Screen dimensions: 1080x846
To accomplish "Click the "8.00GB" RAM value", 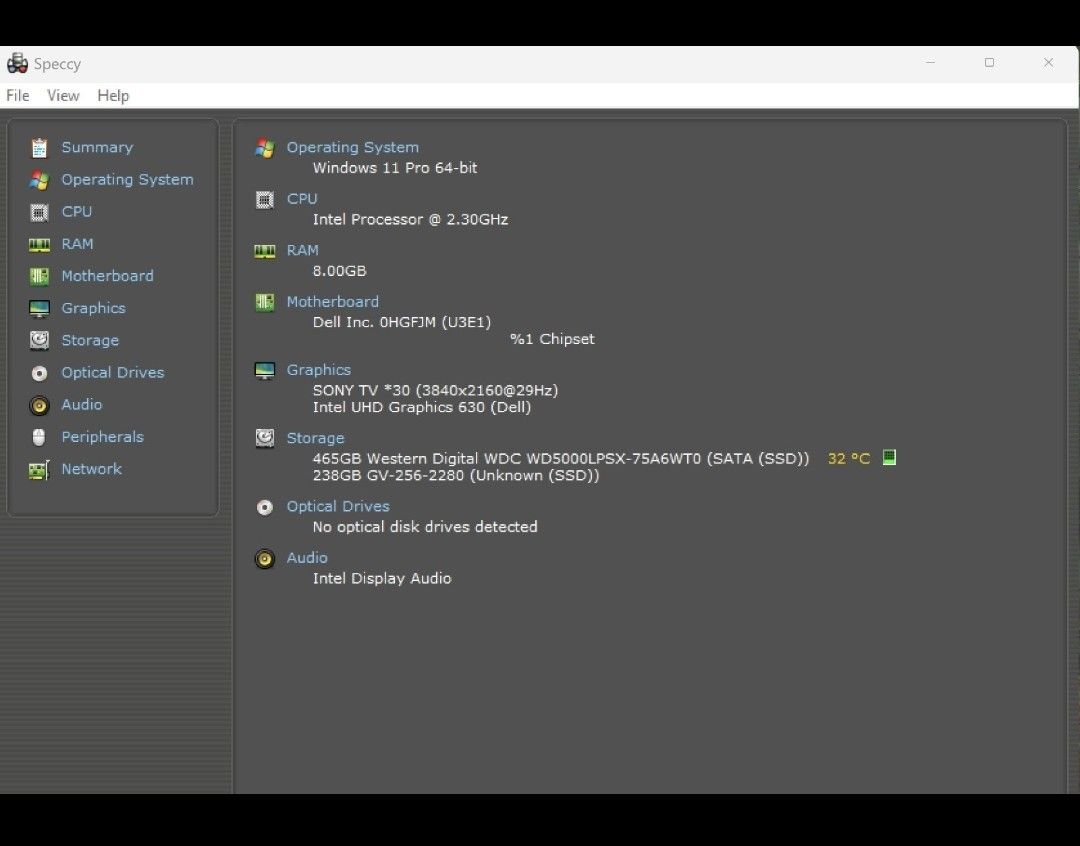I will [340, 271].
